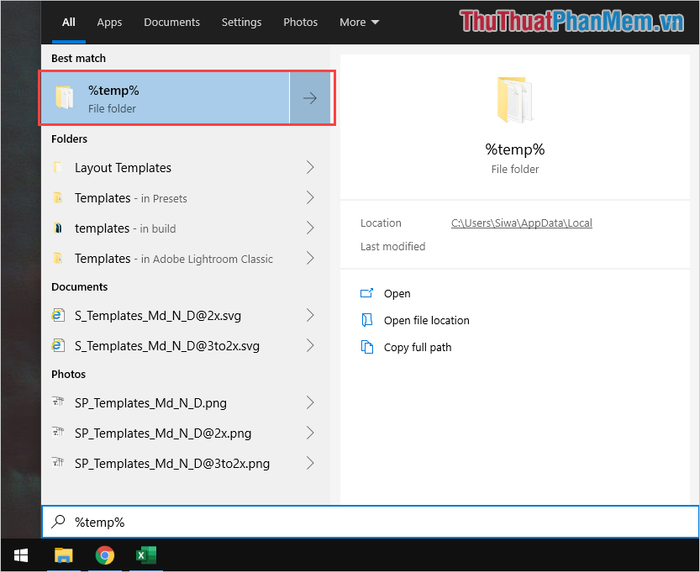Click image icon of SP_Templates_Md_N_D@2x.png
700x572 pixels.
click(x=58, y=431)
